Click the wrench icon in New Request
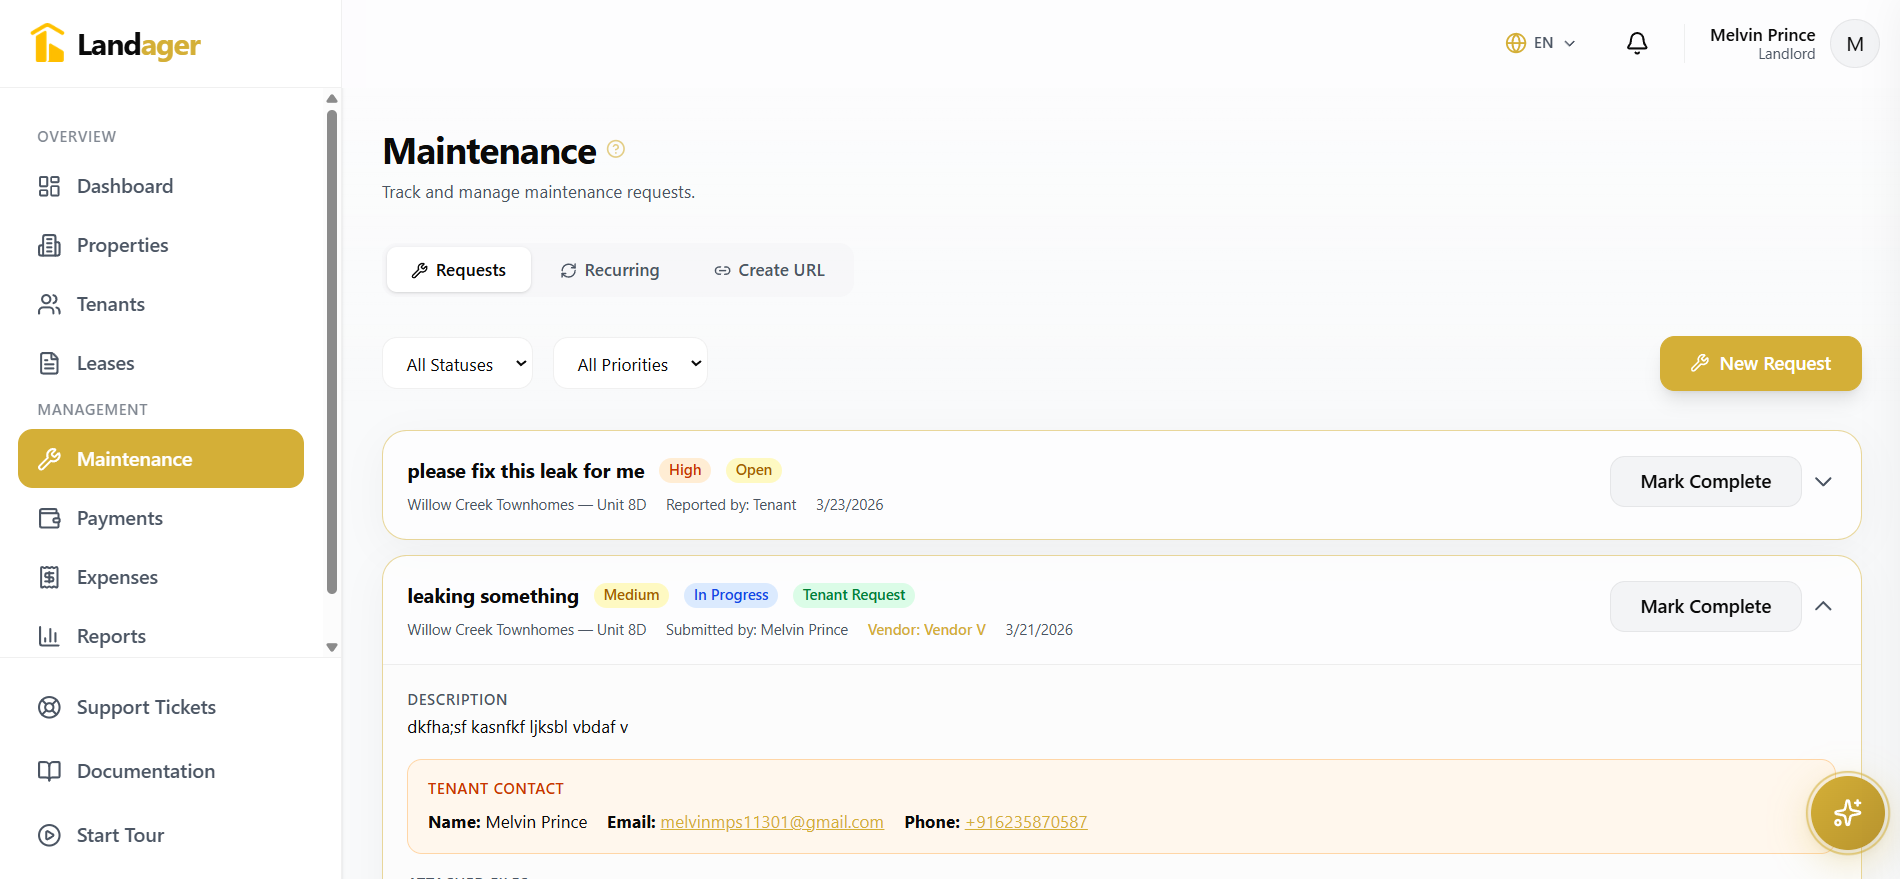The height and width of the screenshot is (879, 1900). point(1700,363)
